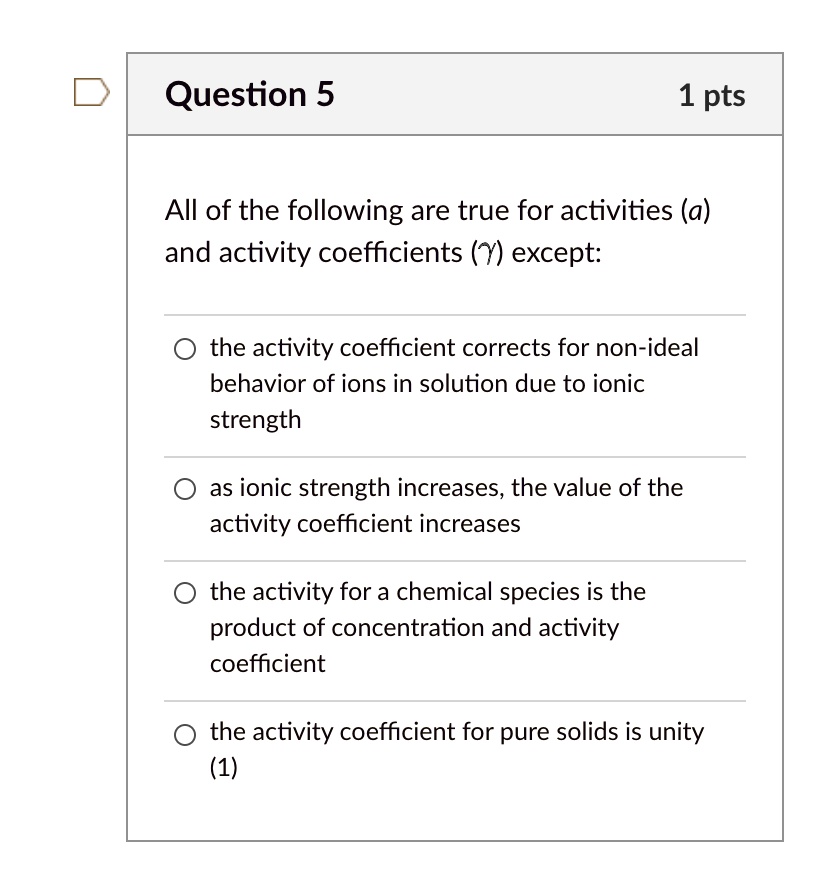Select the radio button for 'non-ideal behavior' answer
Image resolution: width=822 pixels, height=886 pixels.
coord(185,349)
